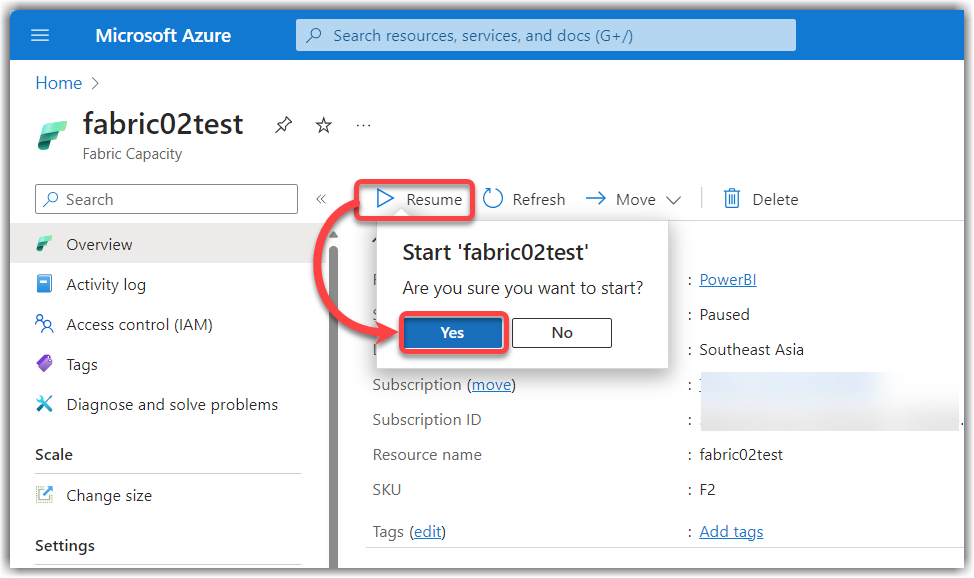The height and width of the screenshot is (578, 974).
Task: Collapse the left resource menu
Action: pyautogui.click(x=321, y=199)
